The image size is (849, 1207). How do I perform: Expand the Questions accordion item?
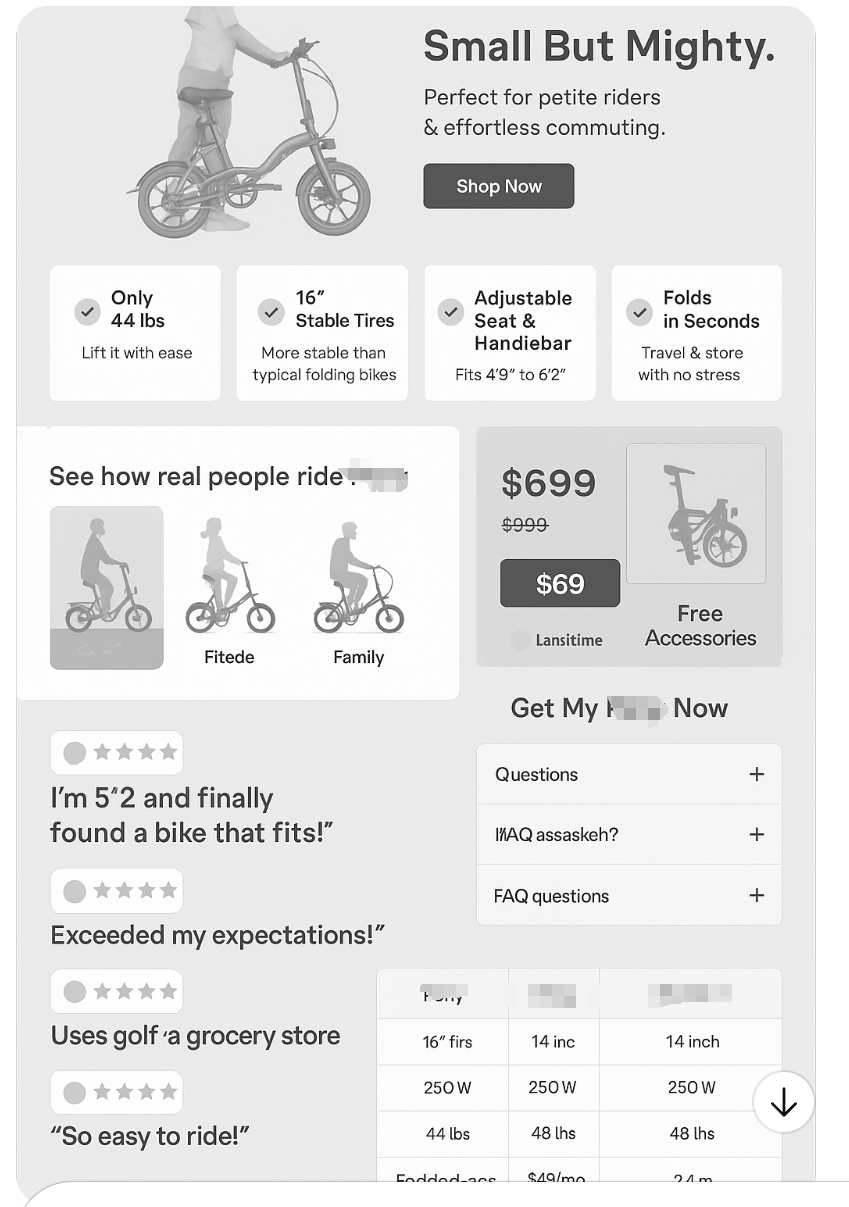[756, 774]
